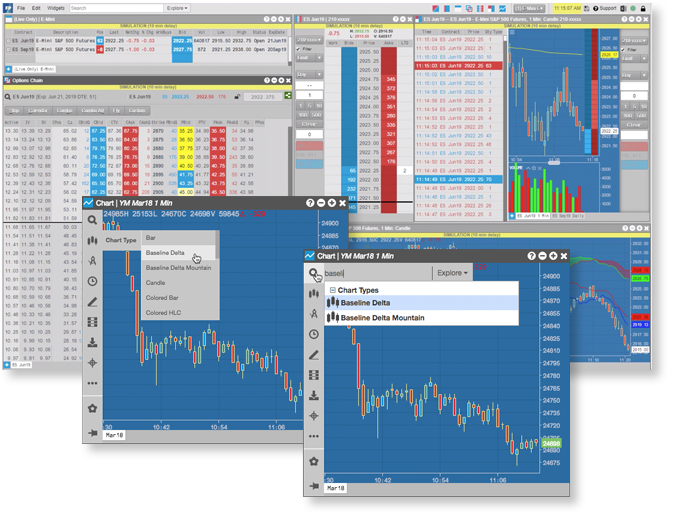Expand the Explore dropdown in the front chart
The height and width of the screenshot is (525, 680).
point(452,273)
